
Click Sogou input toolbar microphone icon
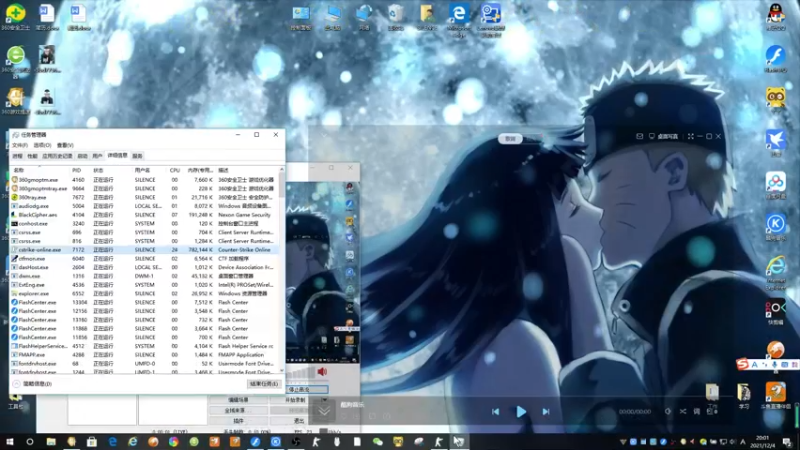coord(774,365)
